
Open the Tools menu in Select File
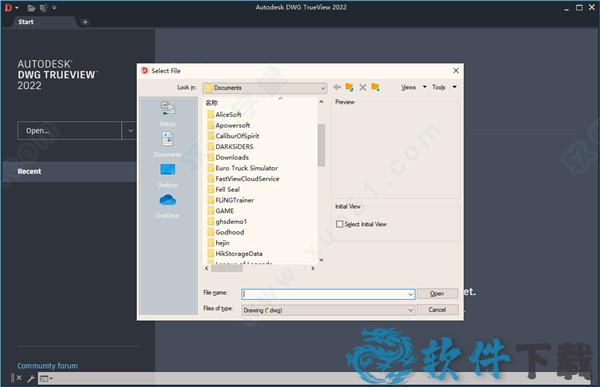pos(444,87)
